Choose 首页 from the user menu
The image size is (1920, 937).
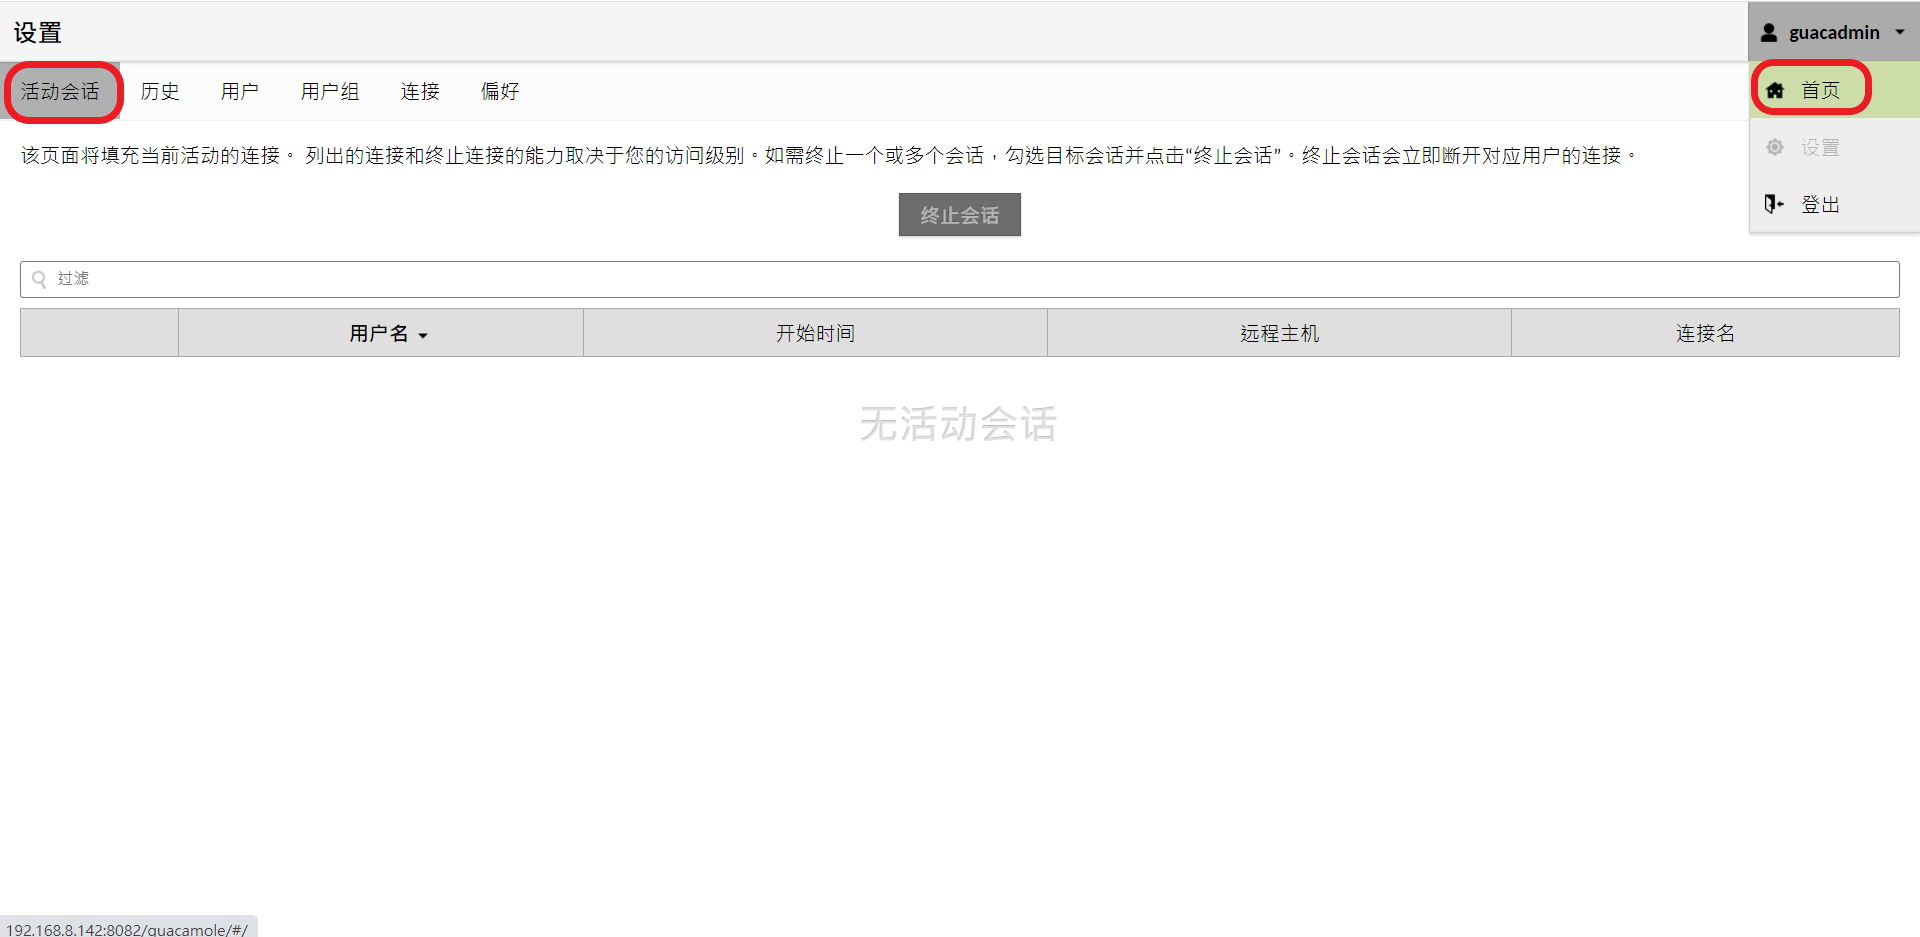tap(1834, 90)
